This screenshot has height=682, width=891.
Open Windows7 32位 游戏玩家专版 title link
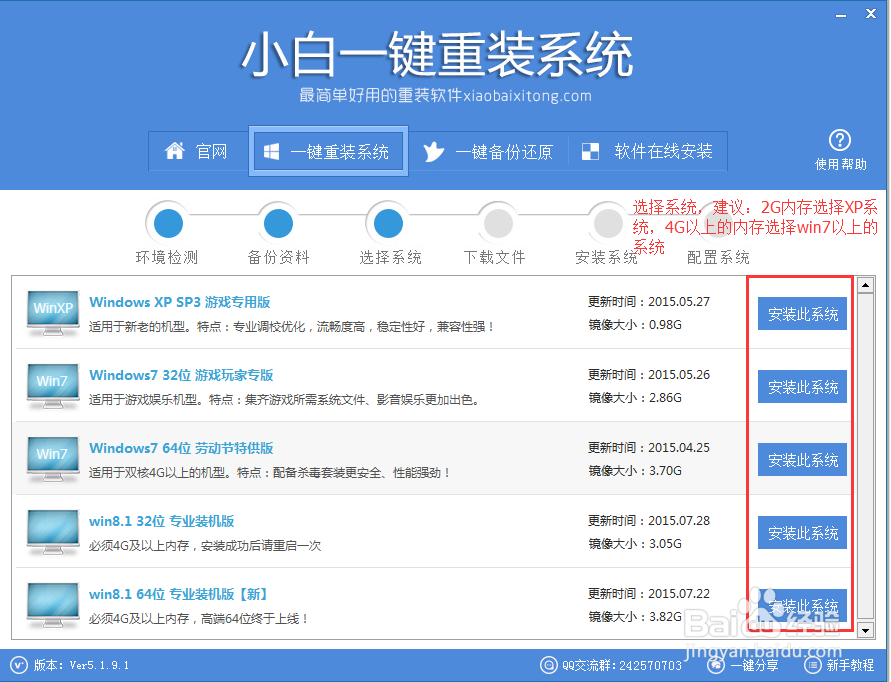(x=181, y=375)
